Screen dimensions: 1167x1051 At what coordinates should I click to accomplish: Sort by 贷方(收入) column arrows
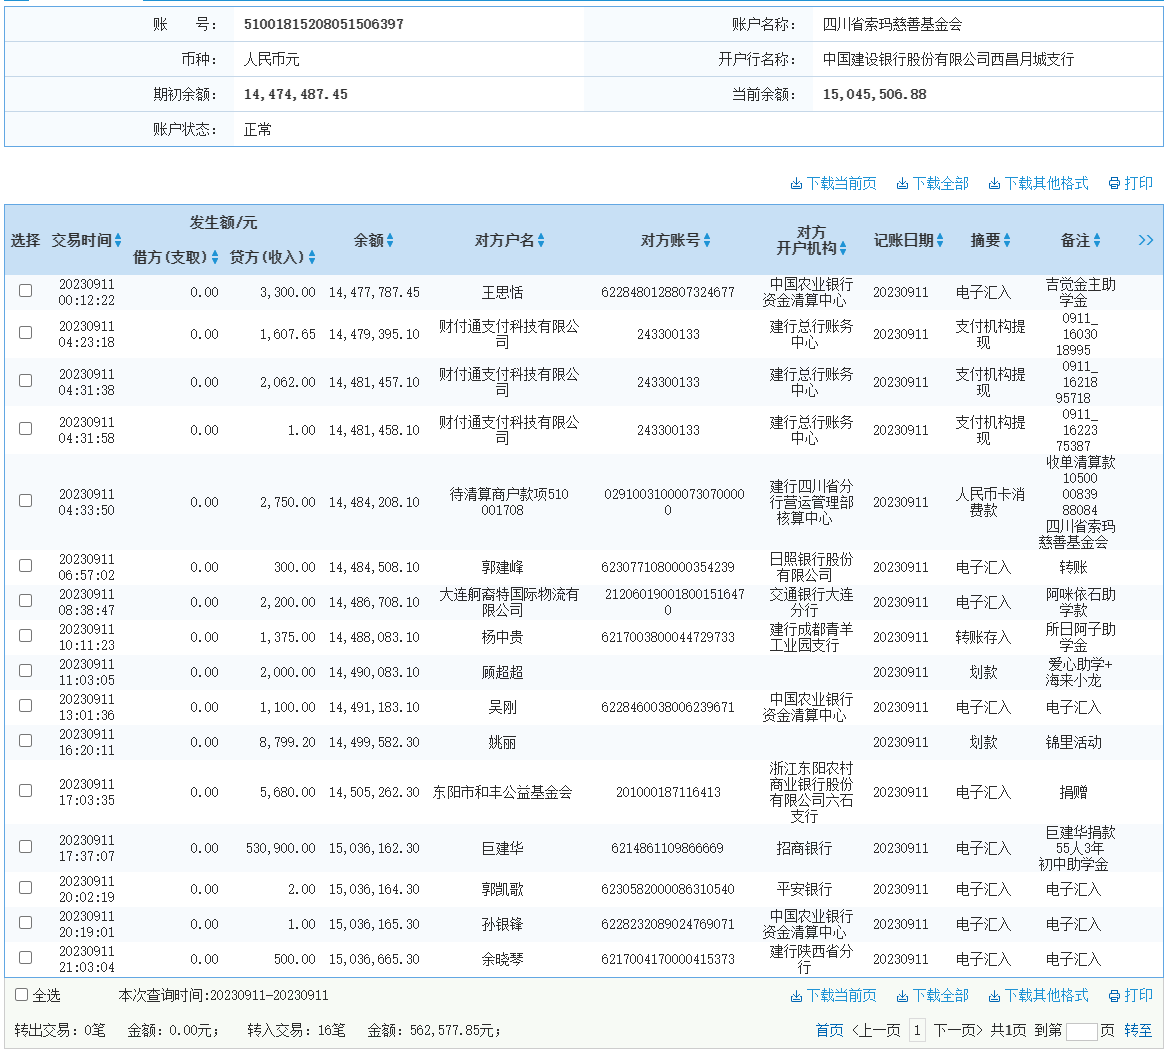pos(312,258)
